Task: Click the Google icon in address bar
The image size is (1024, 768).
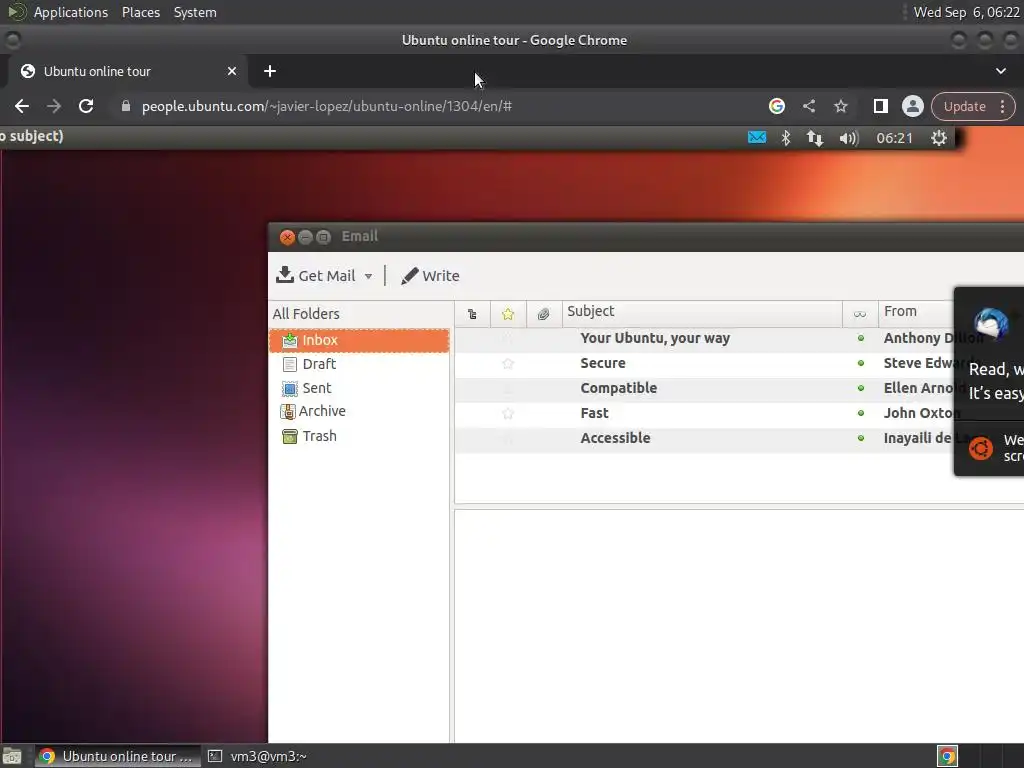Action: click(x=776, y=106)
